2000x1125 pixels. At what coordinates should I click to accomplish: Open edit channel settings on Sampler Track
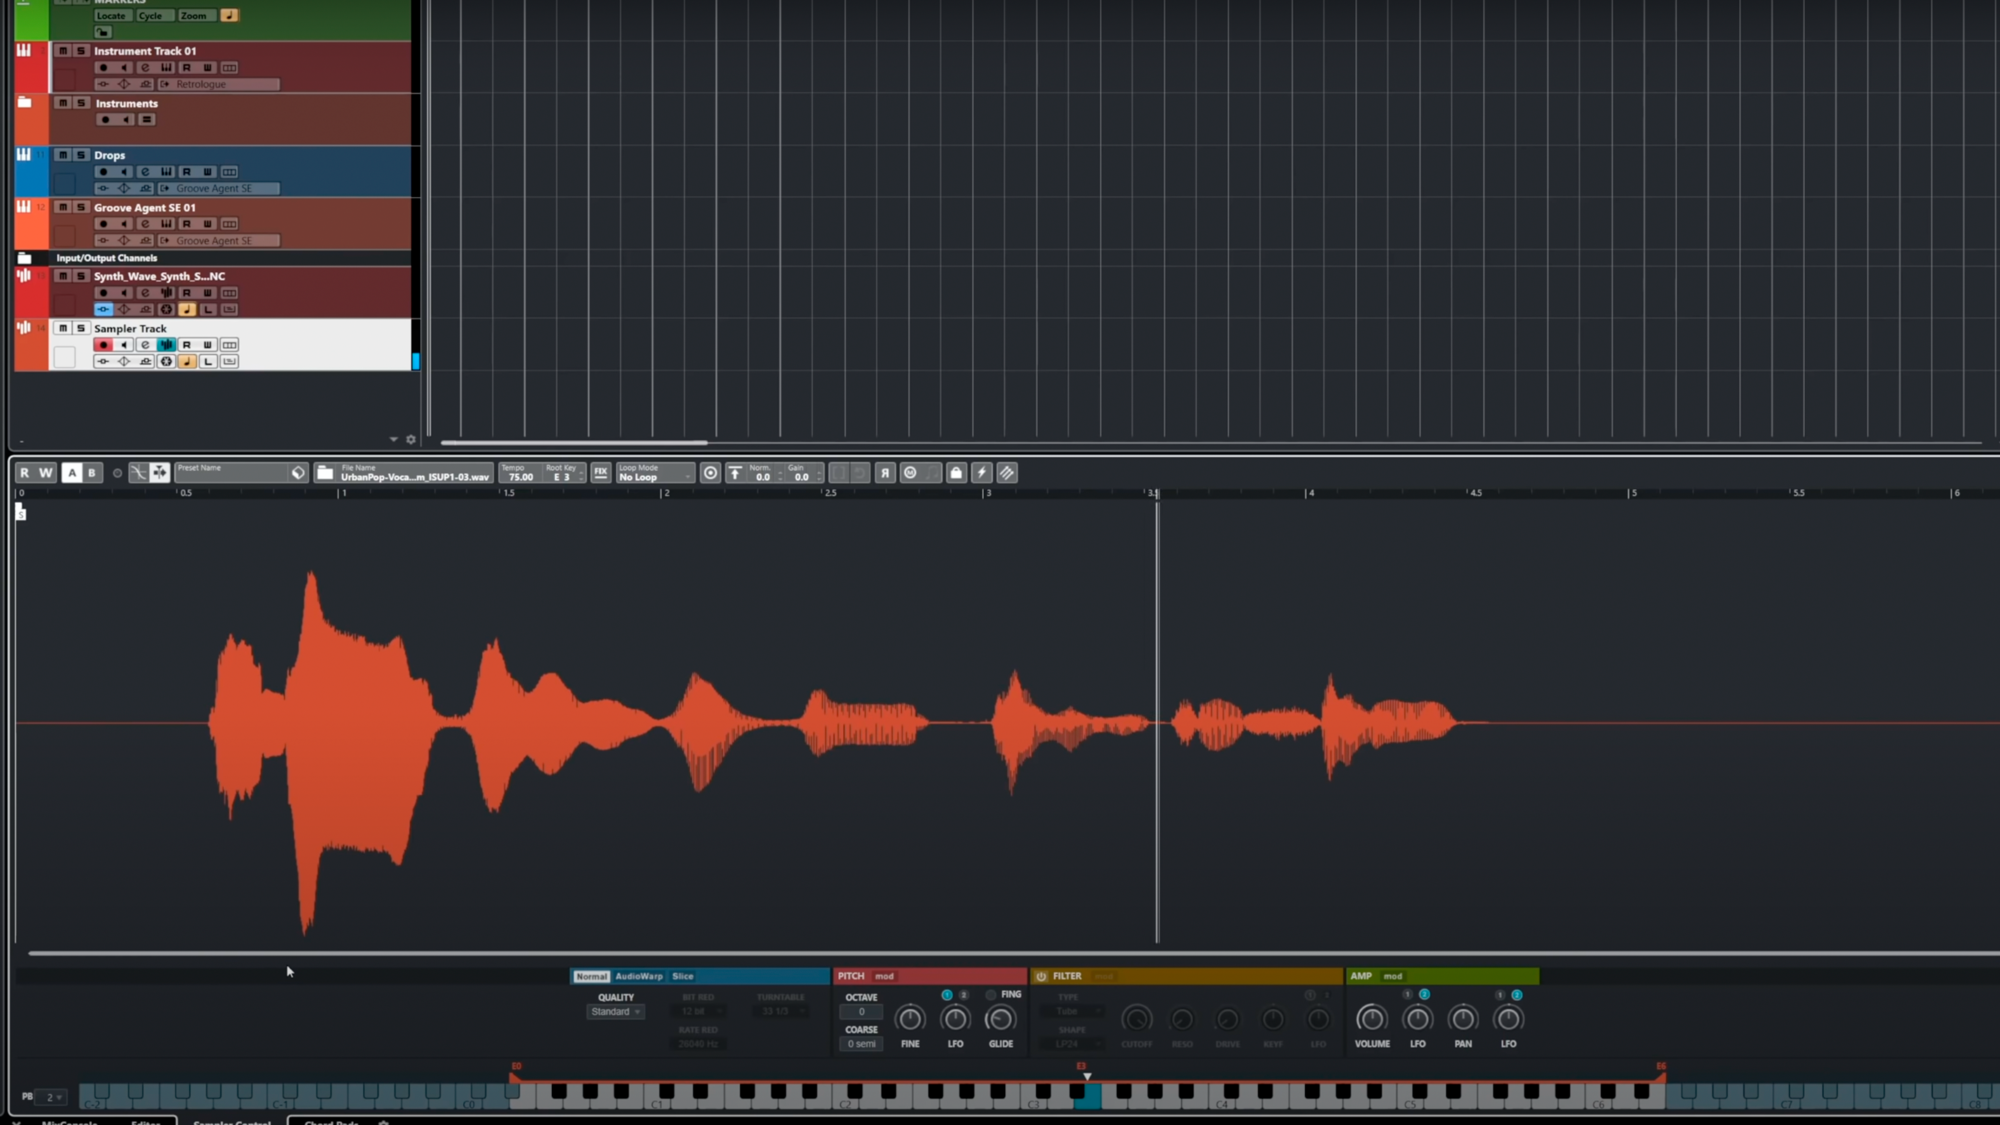(145, 345)
